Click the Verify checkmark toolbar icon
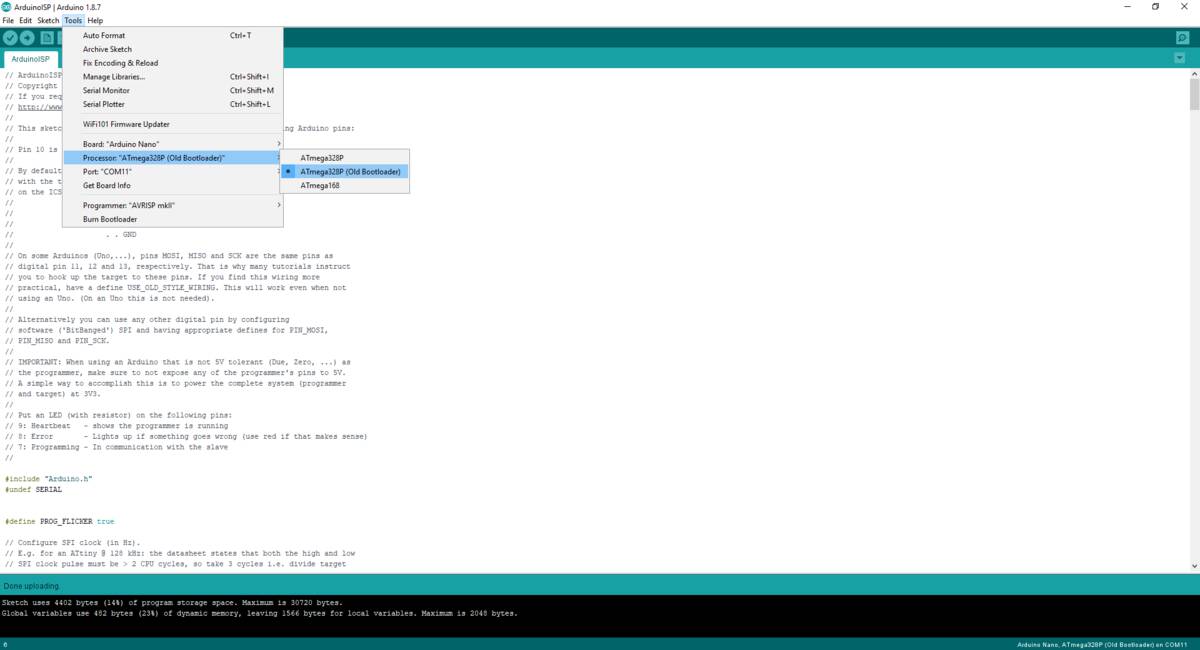 click(10, 38)
